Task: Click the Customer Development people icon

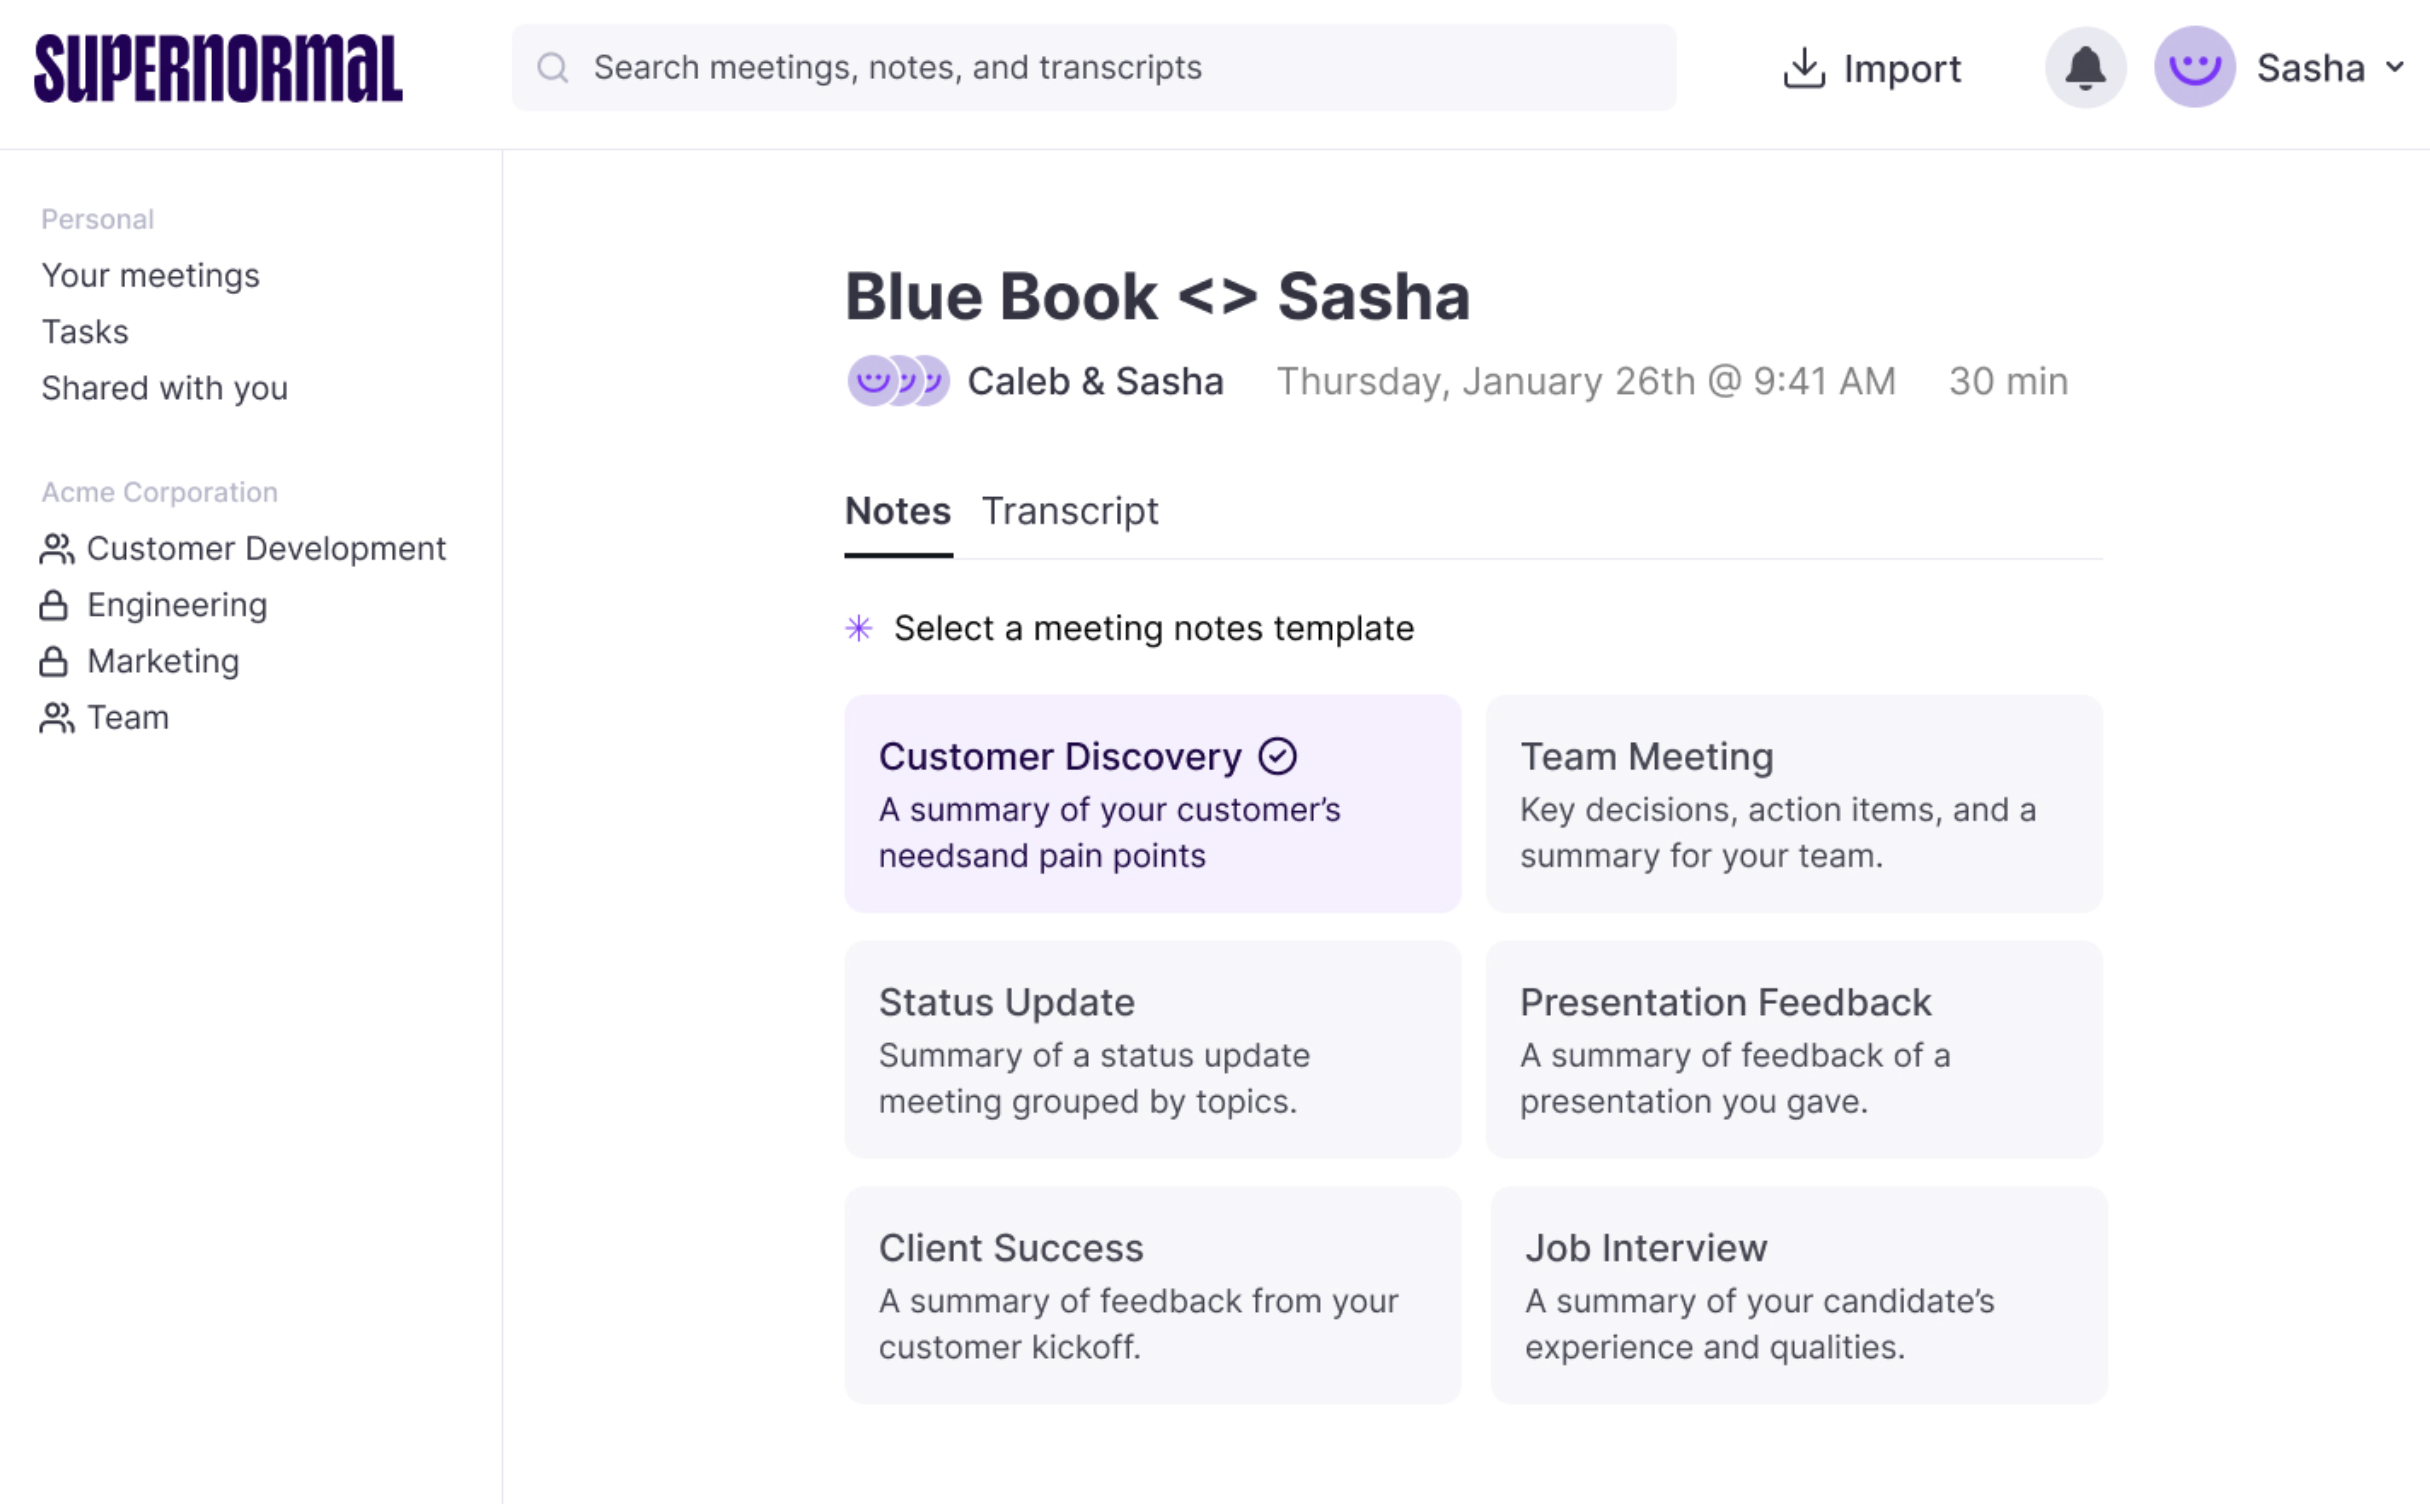Action: point(56,549)
